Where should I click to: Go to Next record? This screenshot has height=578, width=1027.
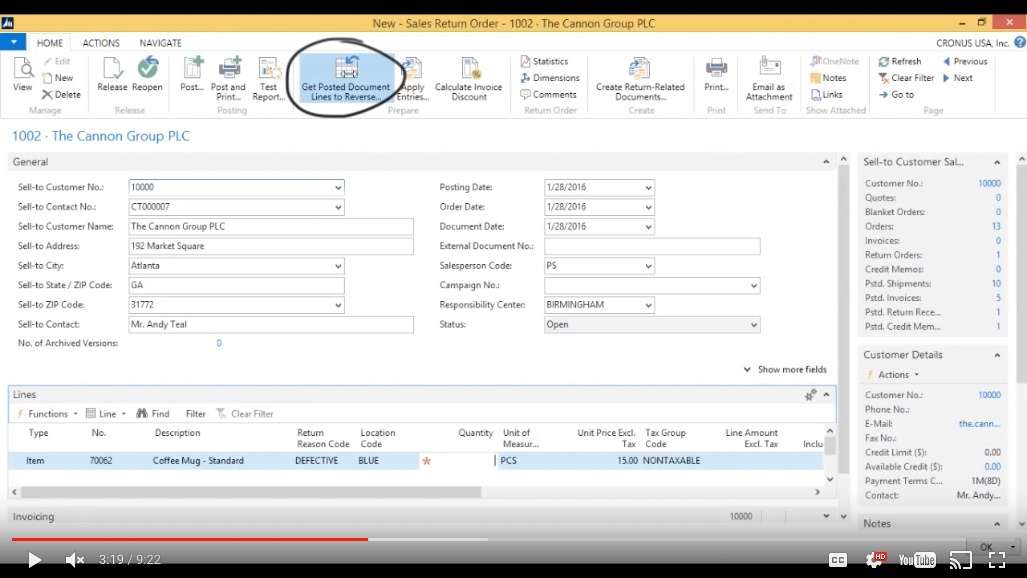coord(958,77)
